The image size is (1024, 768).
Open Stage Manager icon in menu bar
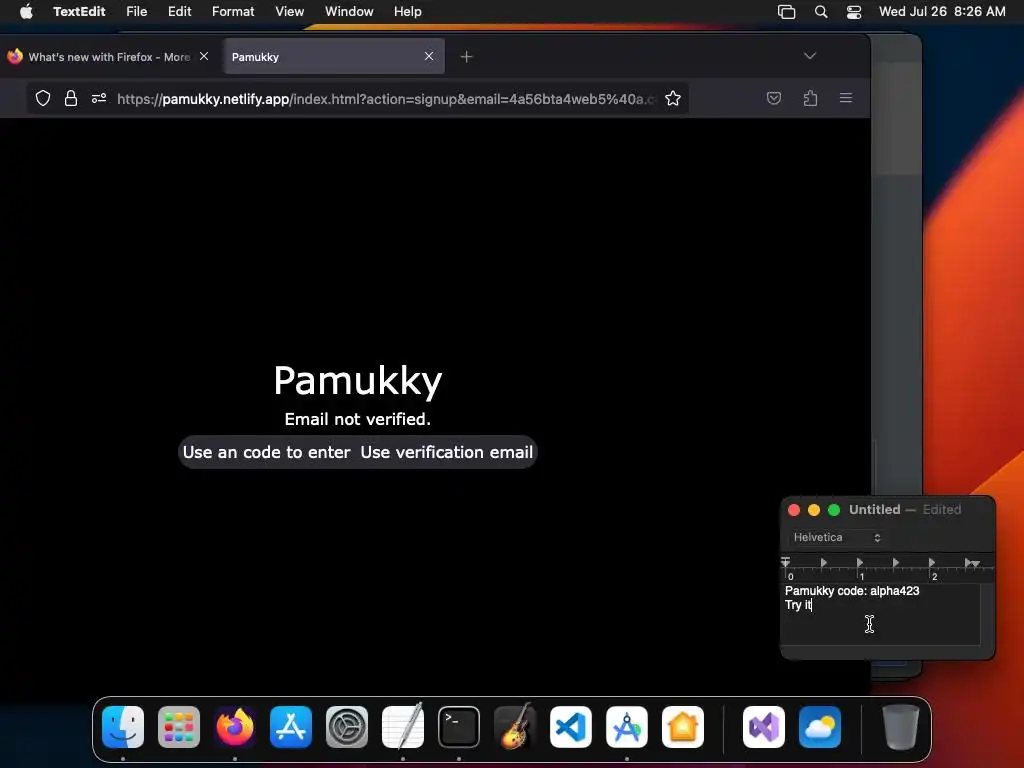click(786, 12)
